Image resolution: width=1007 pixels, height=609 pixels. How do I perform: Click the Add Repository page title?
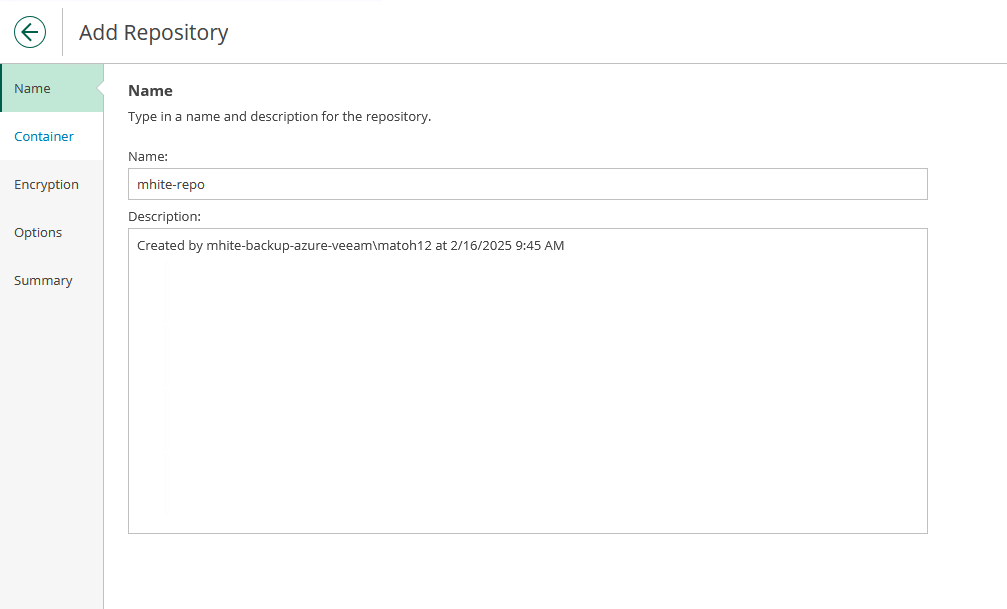coord(153,33)
